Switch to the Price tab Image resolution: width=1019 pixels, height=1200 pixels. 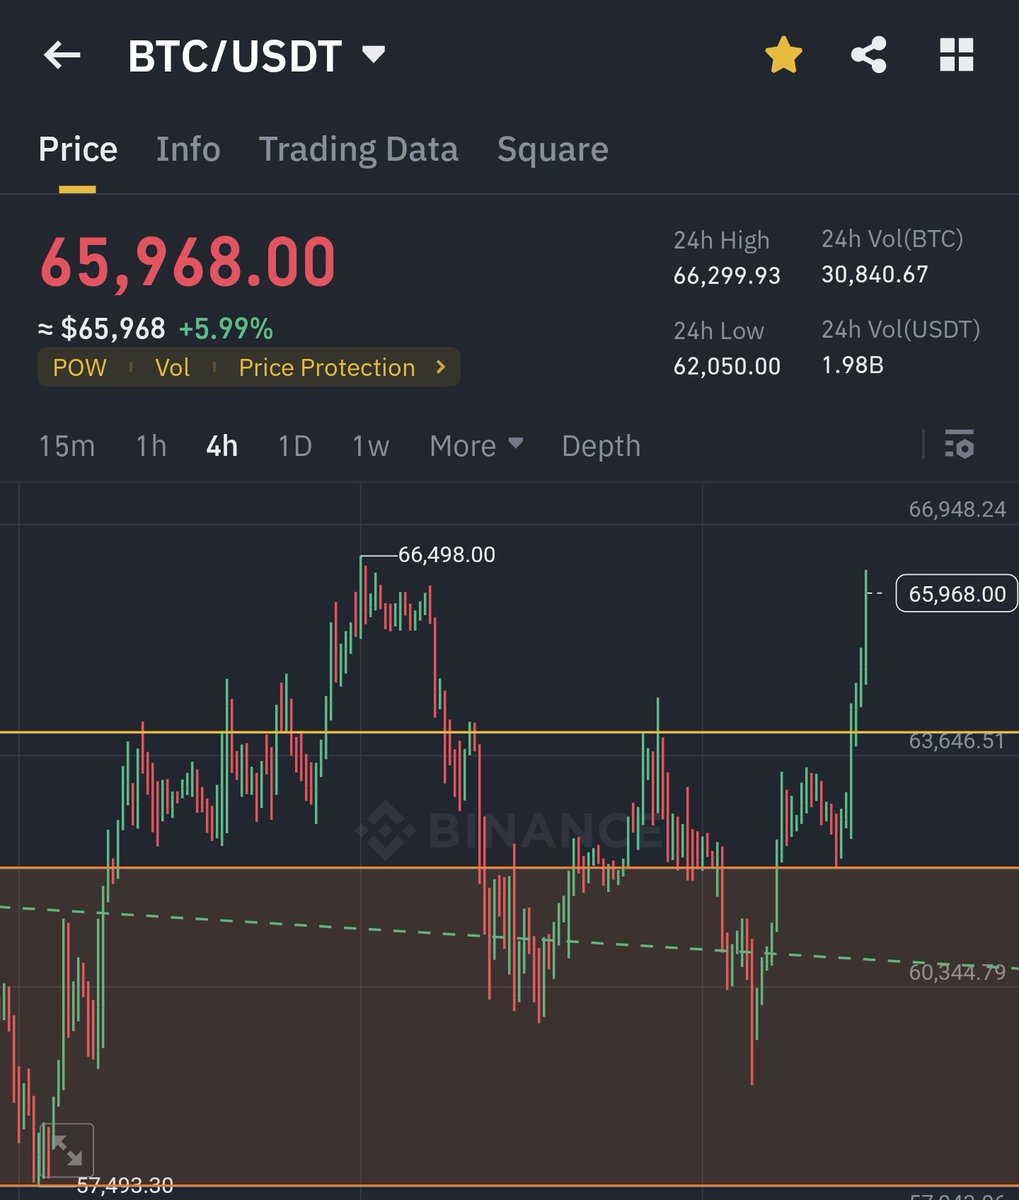click(x=78, y=149)
